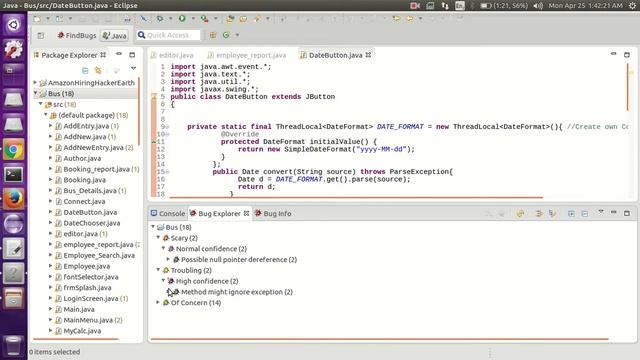This screenshot has height=360, width=640.
Task: Collapse all in Package Explorer toolbar
Action: click(85, 70)
